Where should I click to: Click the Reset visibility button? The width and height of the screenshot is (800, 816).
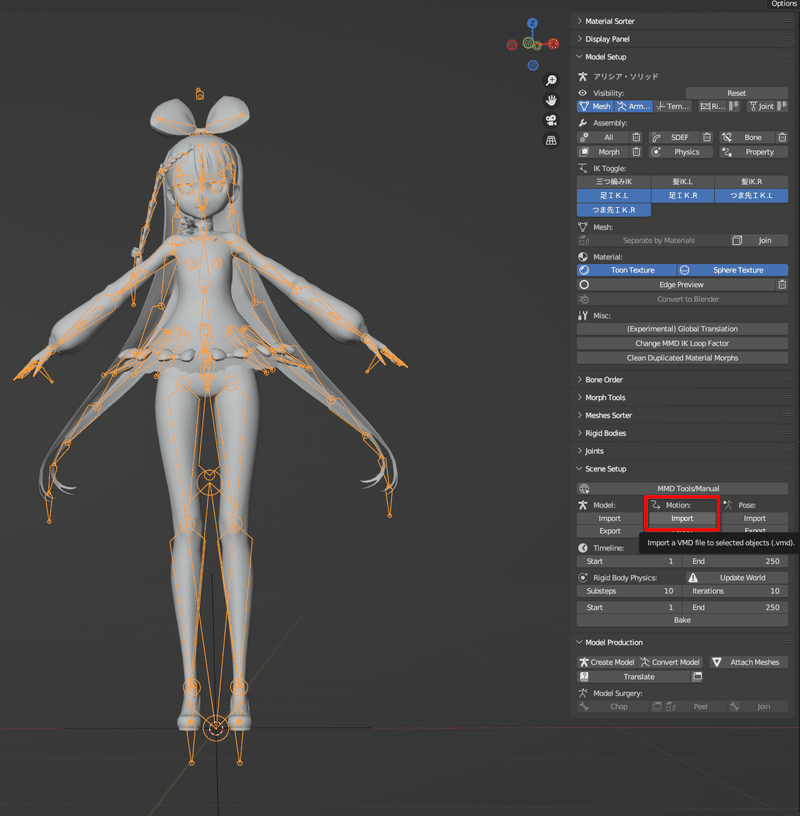click(738, 91)
